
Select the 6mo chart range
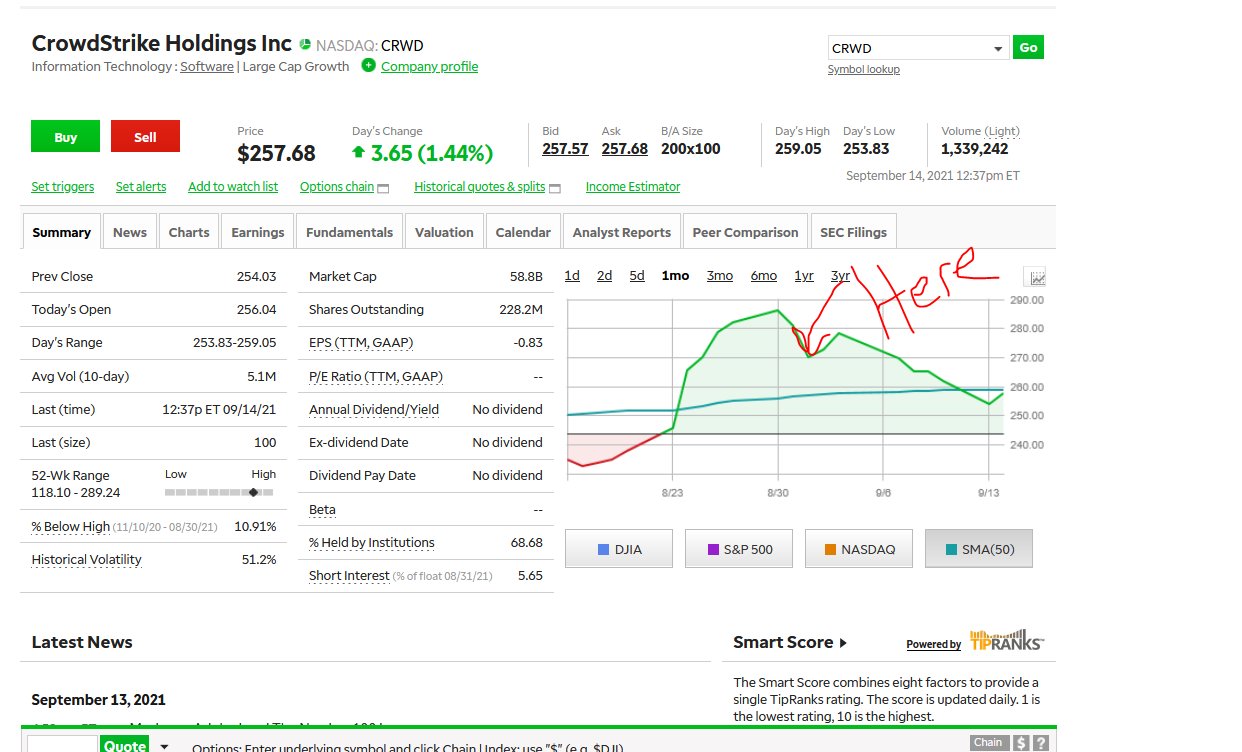764,276
